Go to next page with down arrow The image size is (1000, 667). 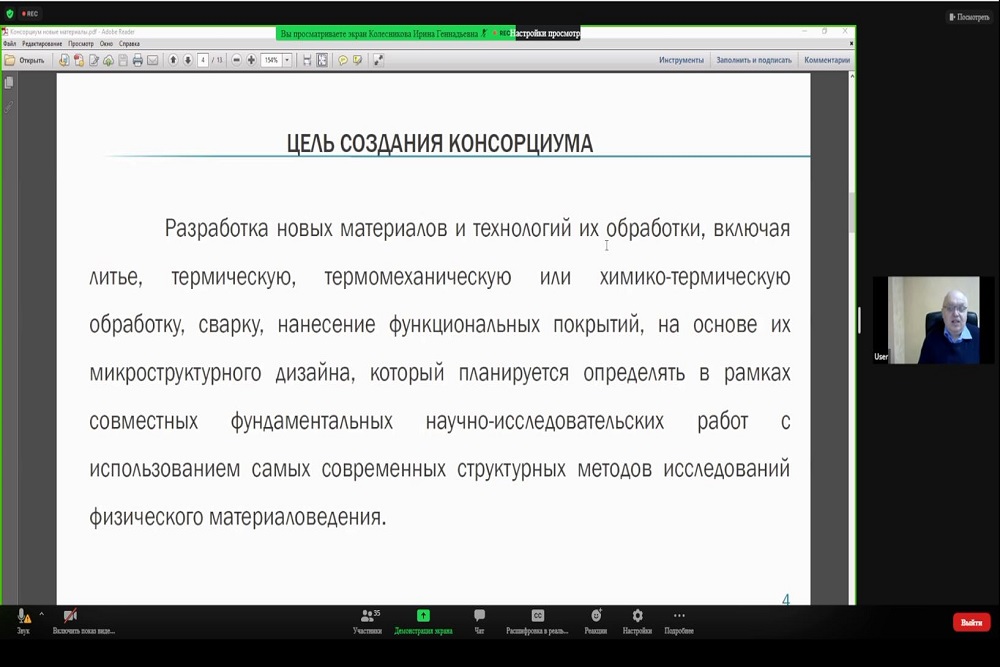tap(187, 60)
